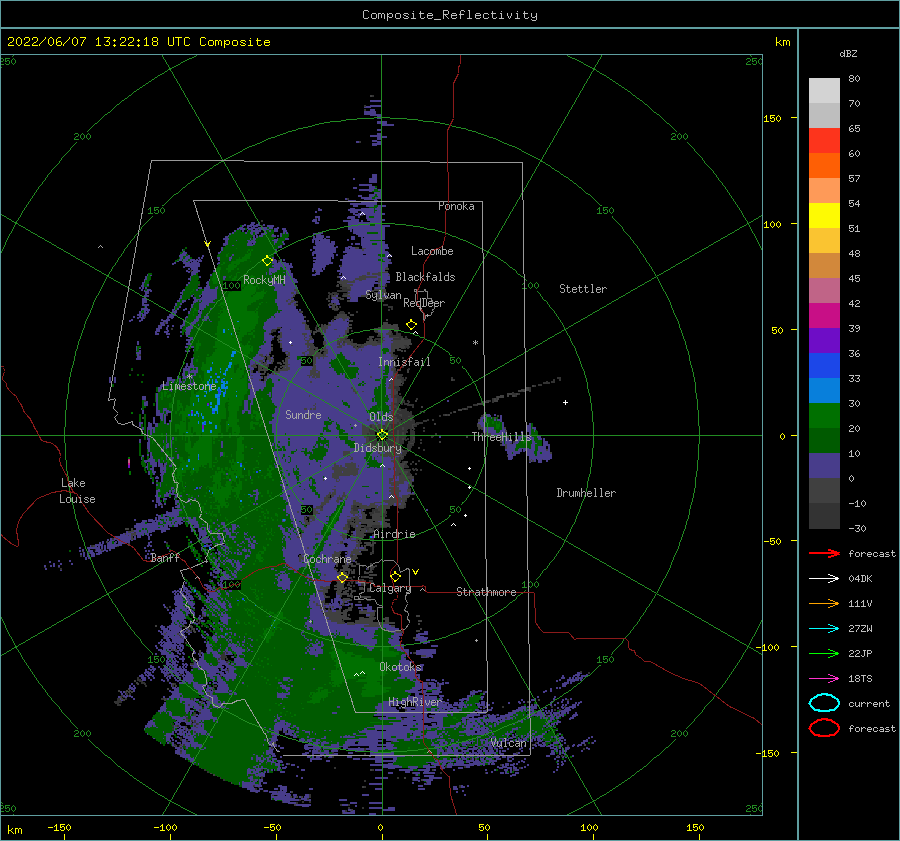This screenshot has height=841, width=900.
Task: Click the Sylvan label
Action: (383, 295)
